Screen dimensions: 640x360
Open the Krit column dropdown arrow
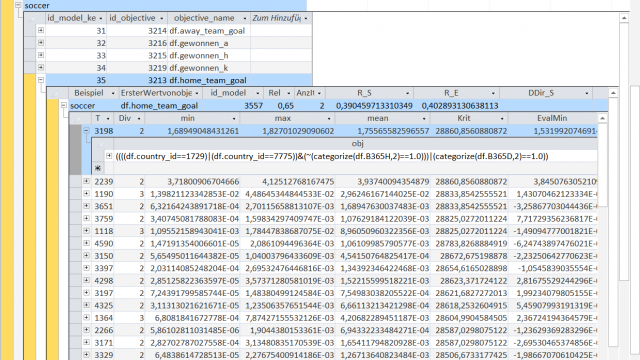[502, 119]
